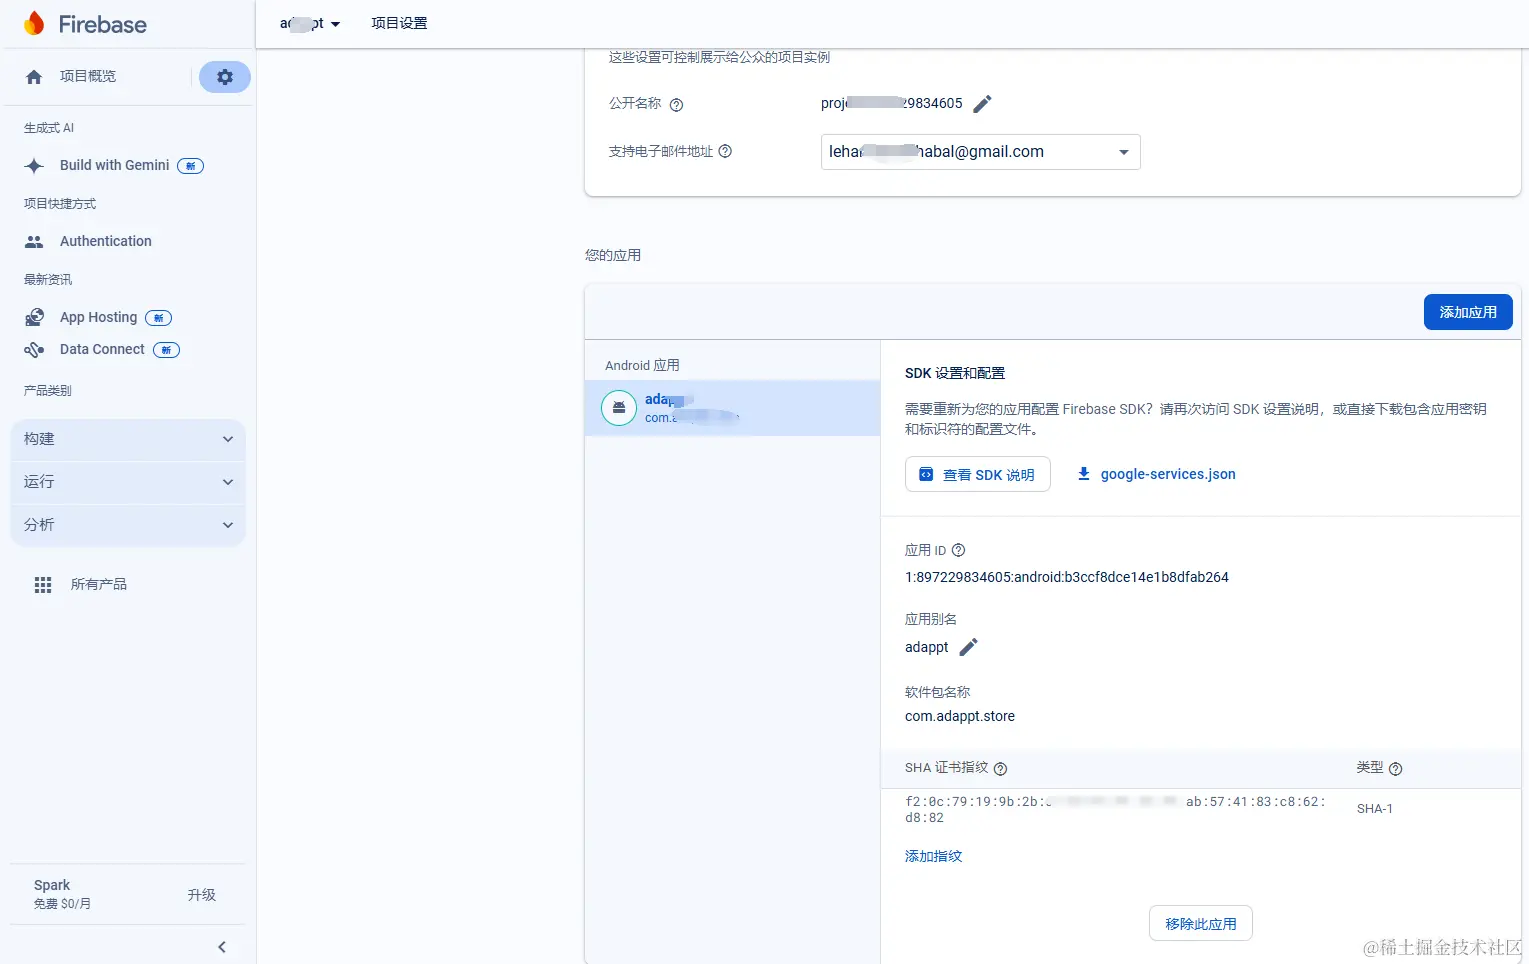1529x964 pixels.
Task: Click the SDK 设置和配置 heading
Action: [955, 374]
